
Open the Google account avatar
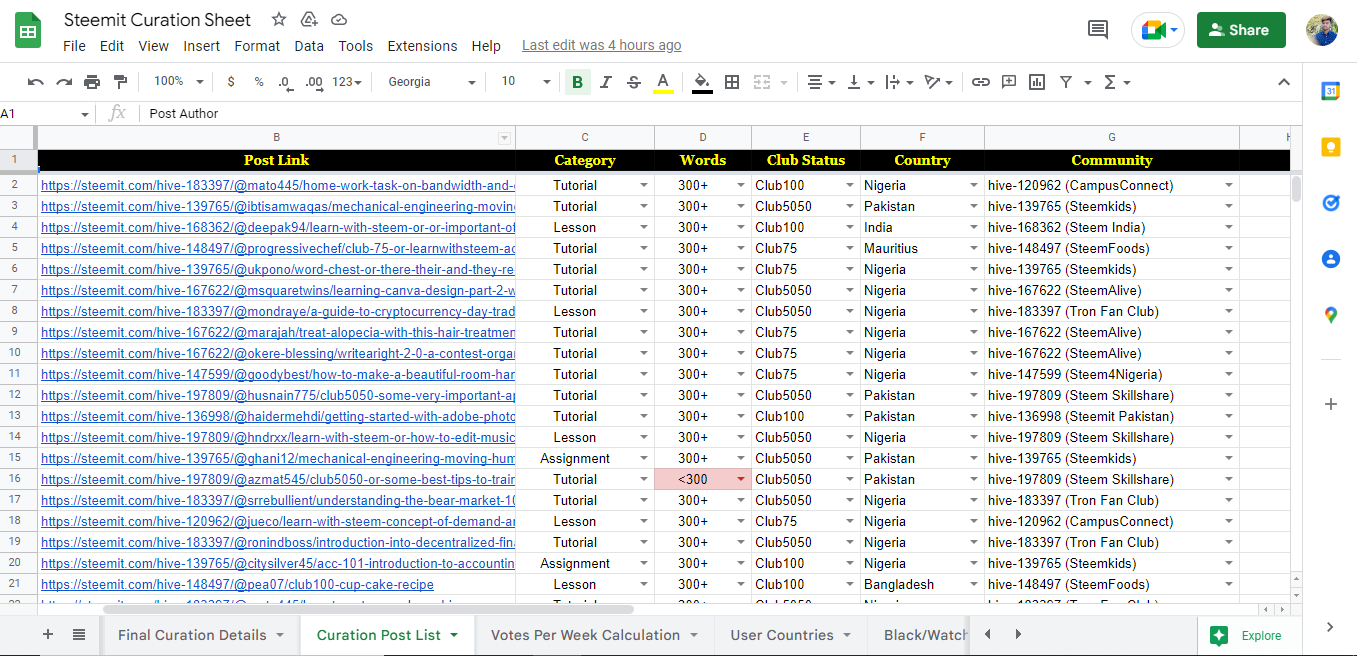(1322, 30)
